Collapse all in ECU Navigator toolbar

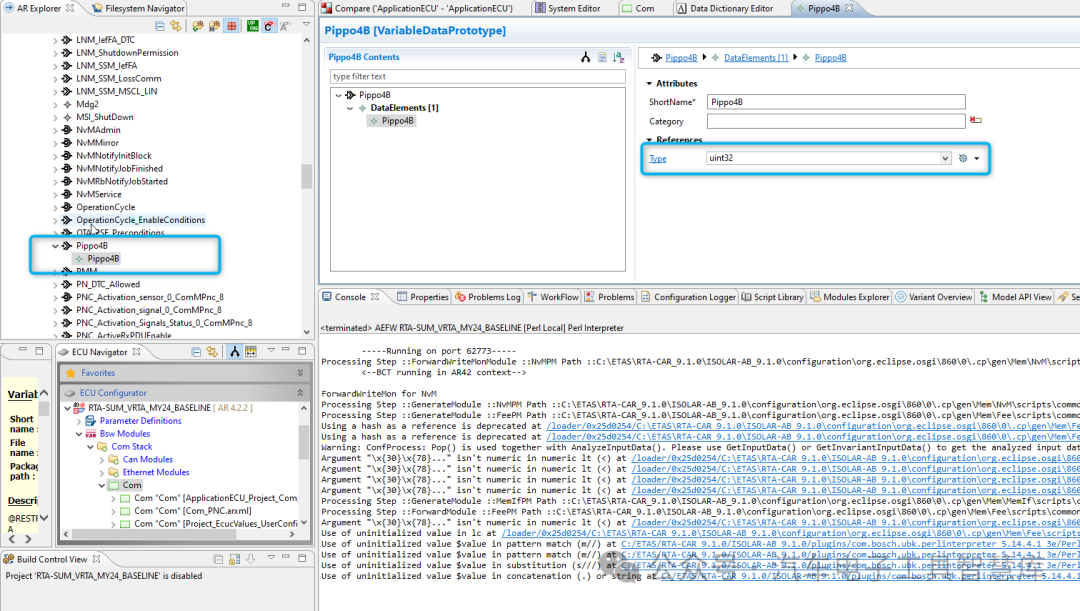coord(196,352)
